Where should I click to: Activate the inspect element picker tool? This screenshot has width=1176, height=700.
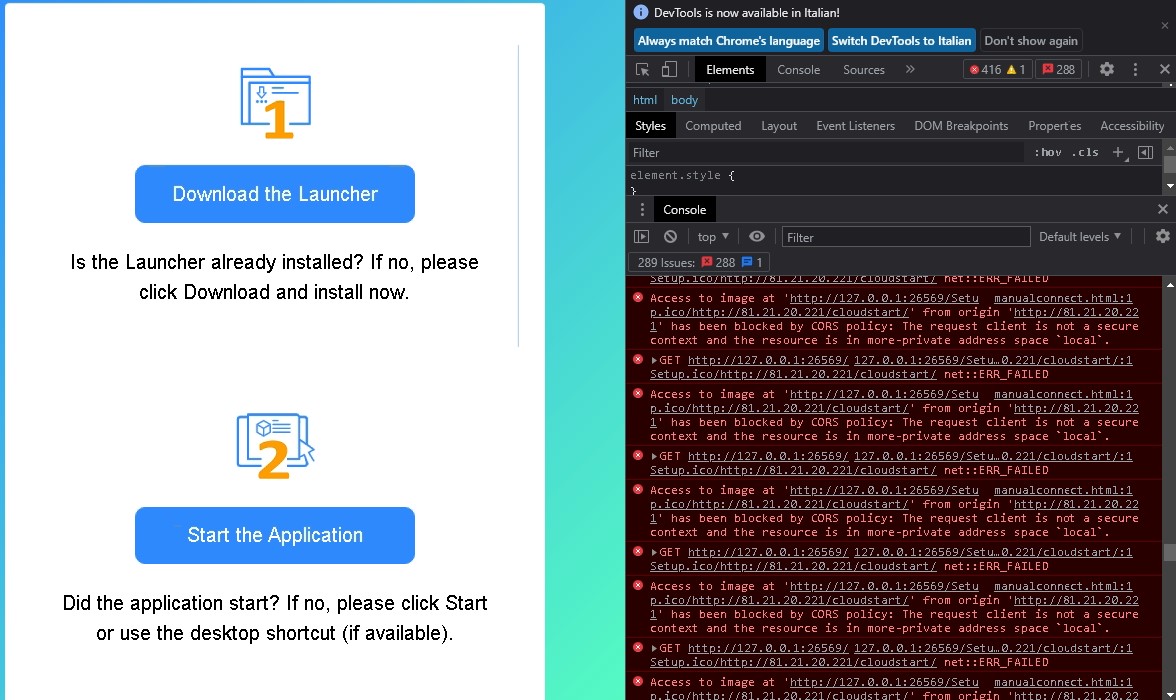(x=643, y=70)
